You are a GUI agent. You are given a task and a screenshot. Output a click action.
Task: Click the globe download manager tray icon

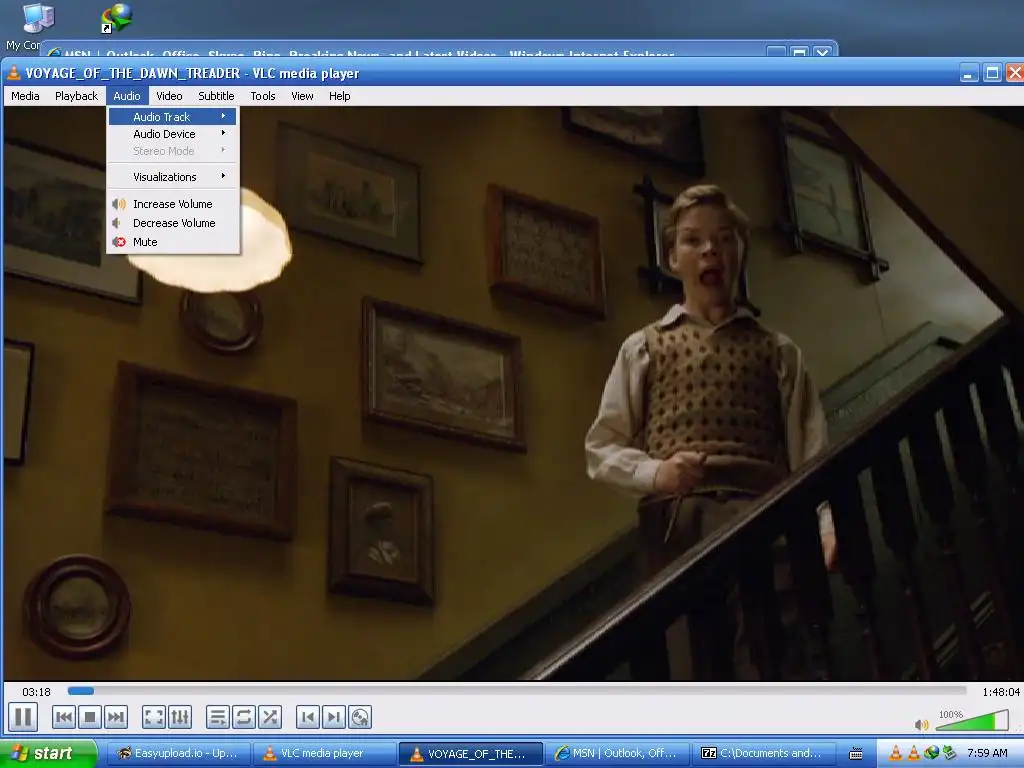tap(931, 754)
